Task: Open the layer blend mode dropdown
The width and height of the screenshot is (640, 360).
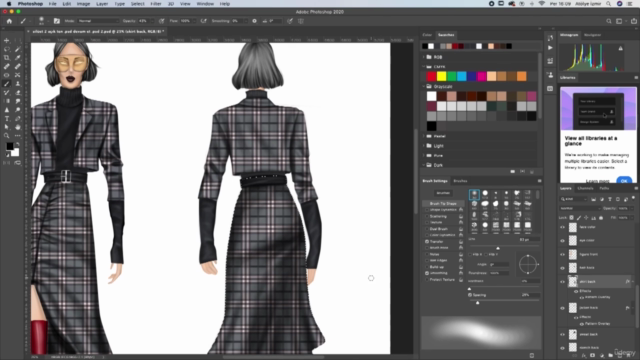Action: [580, 208]
